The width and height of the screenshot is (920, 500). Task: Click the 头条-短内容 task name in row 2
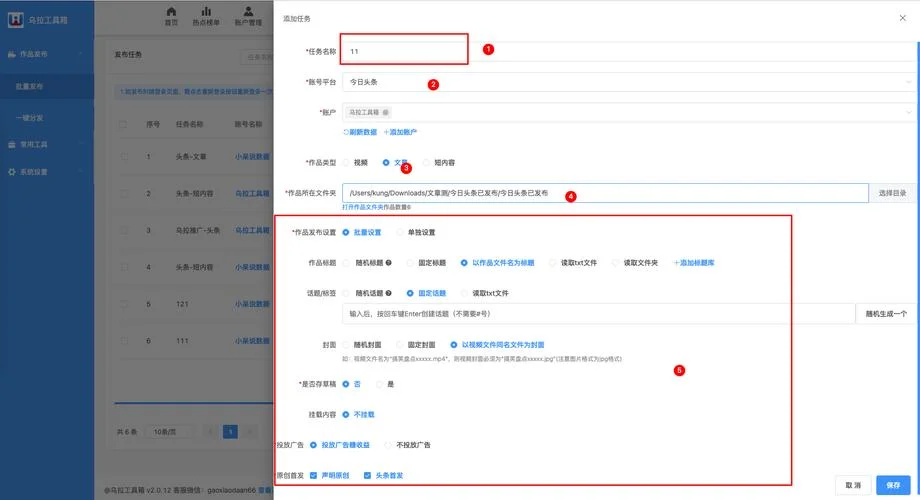coord(194,194)
